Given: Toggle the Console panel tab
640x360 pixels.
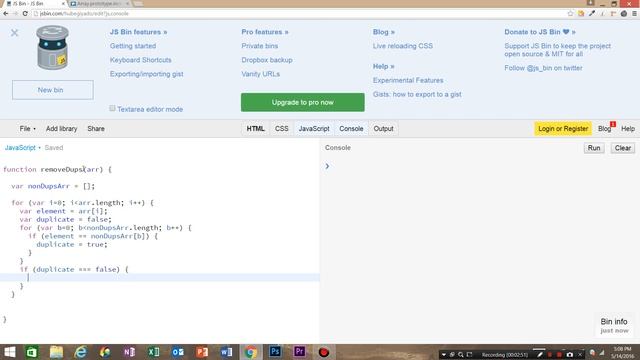Looking at the screenshot, I should coord(351,129).
